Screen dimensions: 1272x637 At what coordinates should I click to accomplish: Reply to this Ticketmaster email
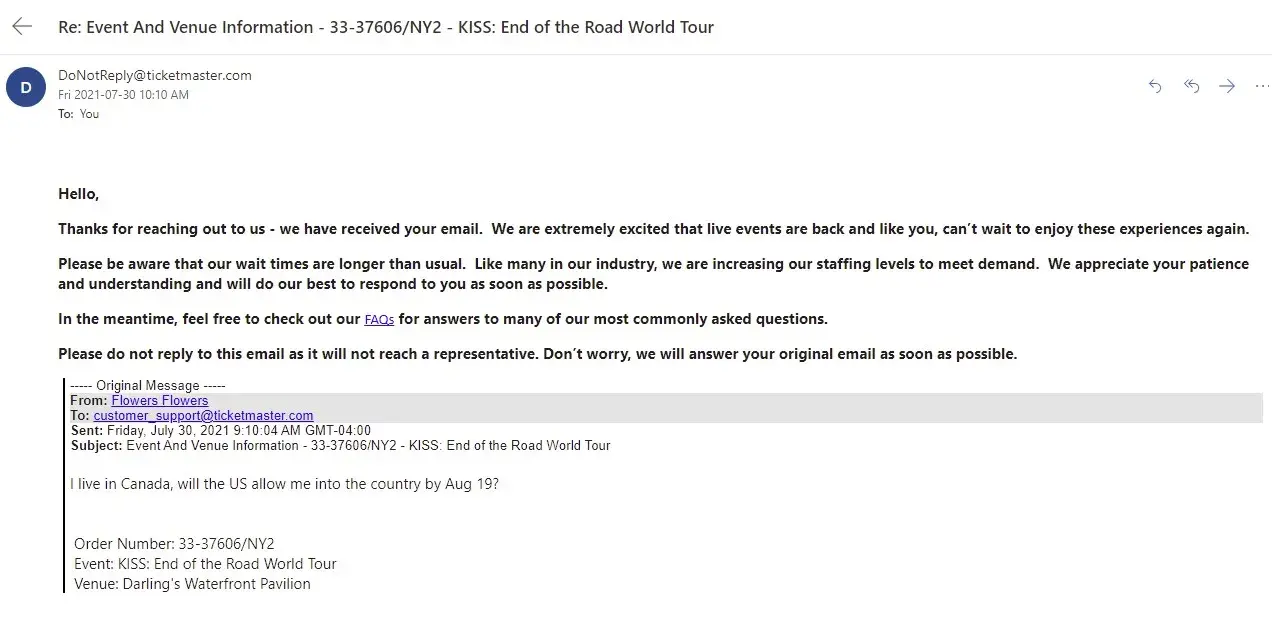pos(1155,87)
